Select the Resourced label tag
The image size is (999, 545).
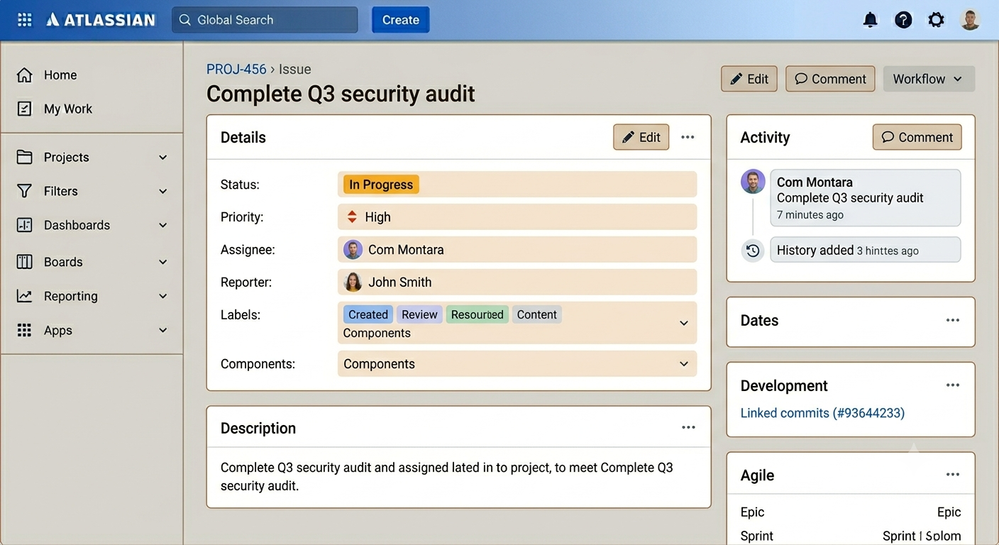[477, 314]
